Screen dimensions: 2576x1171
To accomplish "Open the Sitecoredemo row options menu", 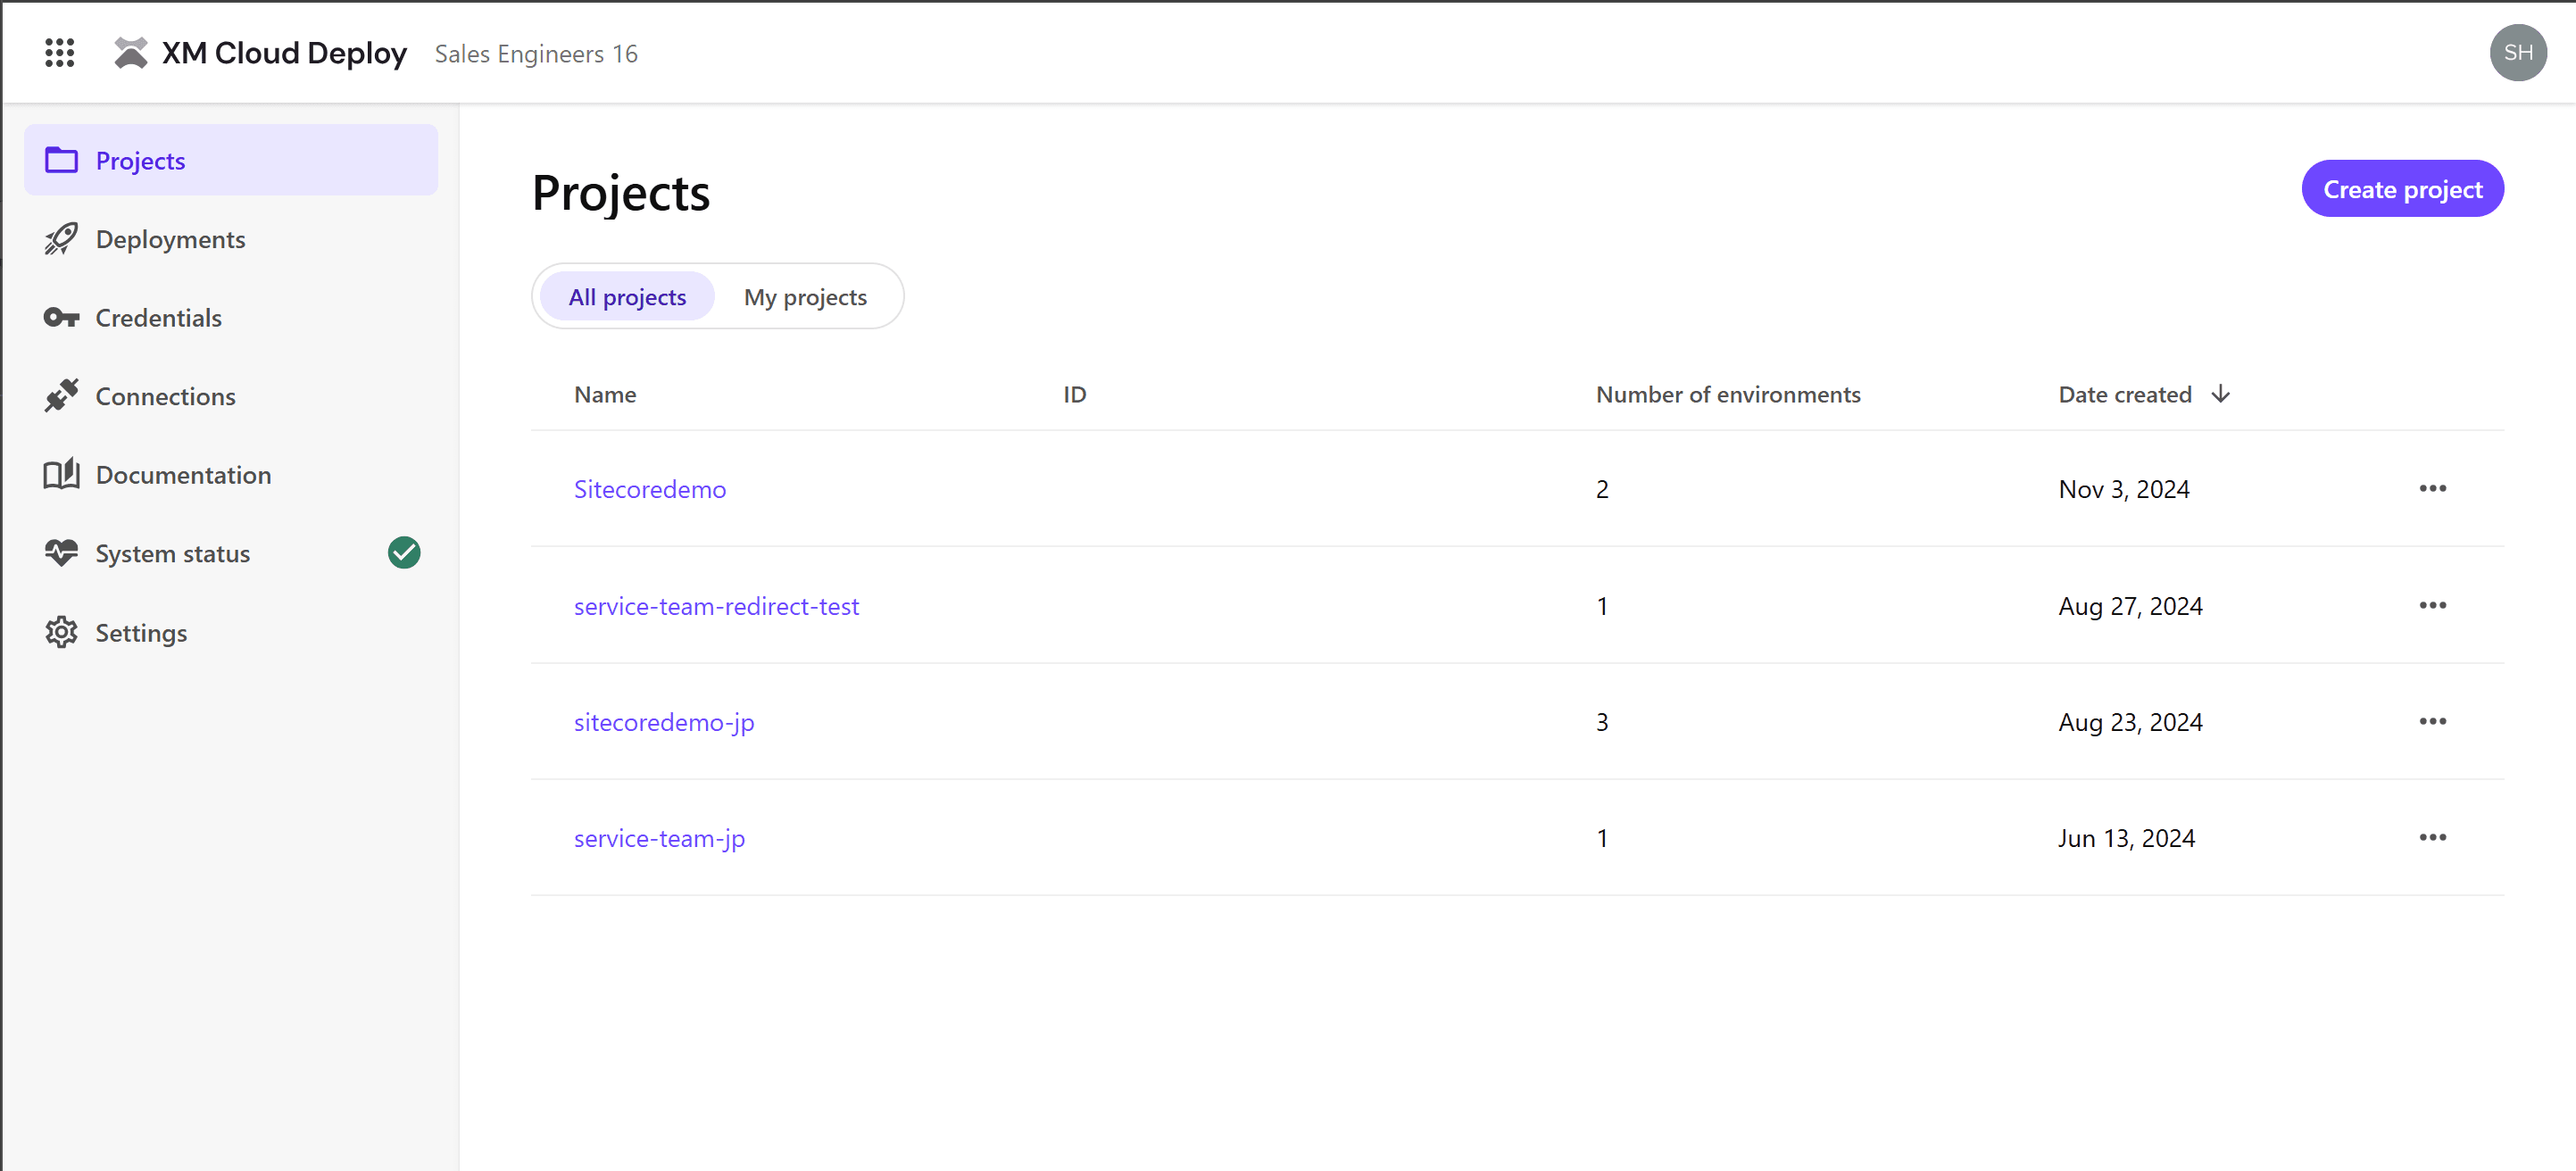I will pos(2432,489).
